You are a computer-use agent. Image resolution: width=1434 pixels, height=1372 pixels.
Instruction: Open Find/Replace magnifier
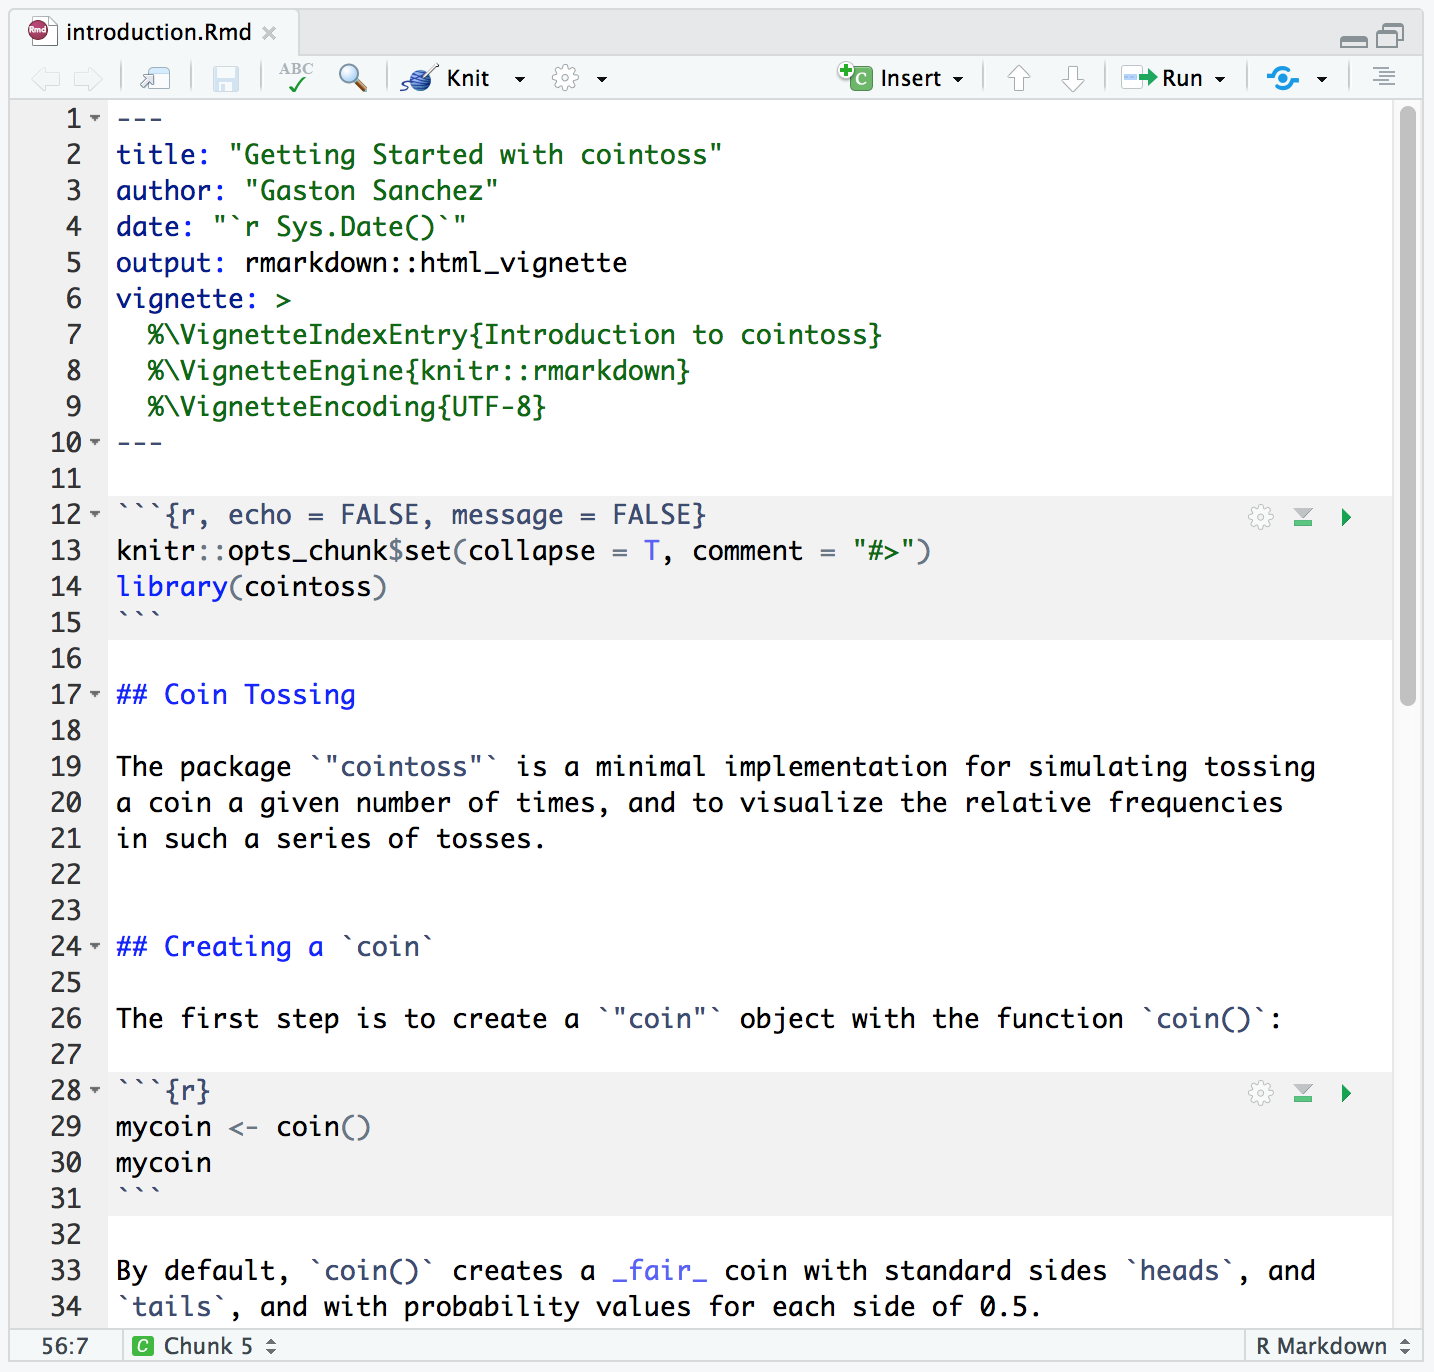[352, 77]
